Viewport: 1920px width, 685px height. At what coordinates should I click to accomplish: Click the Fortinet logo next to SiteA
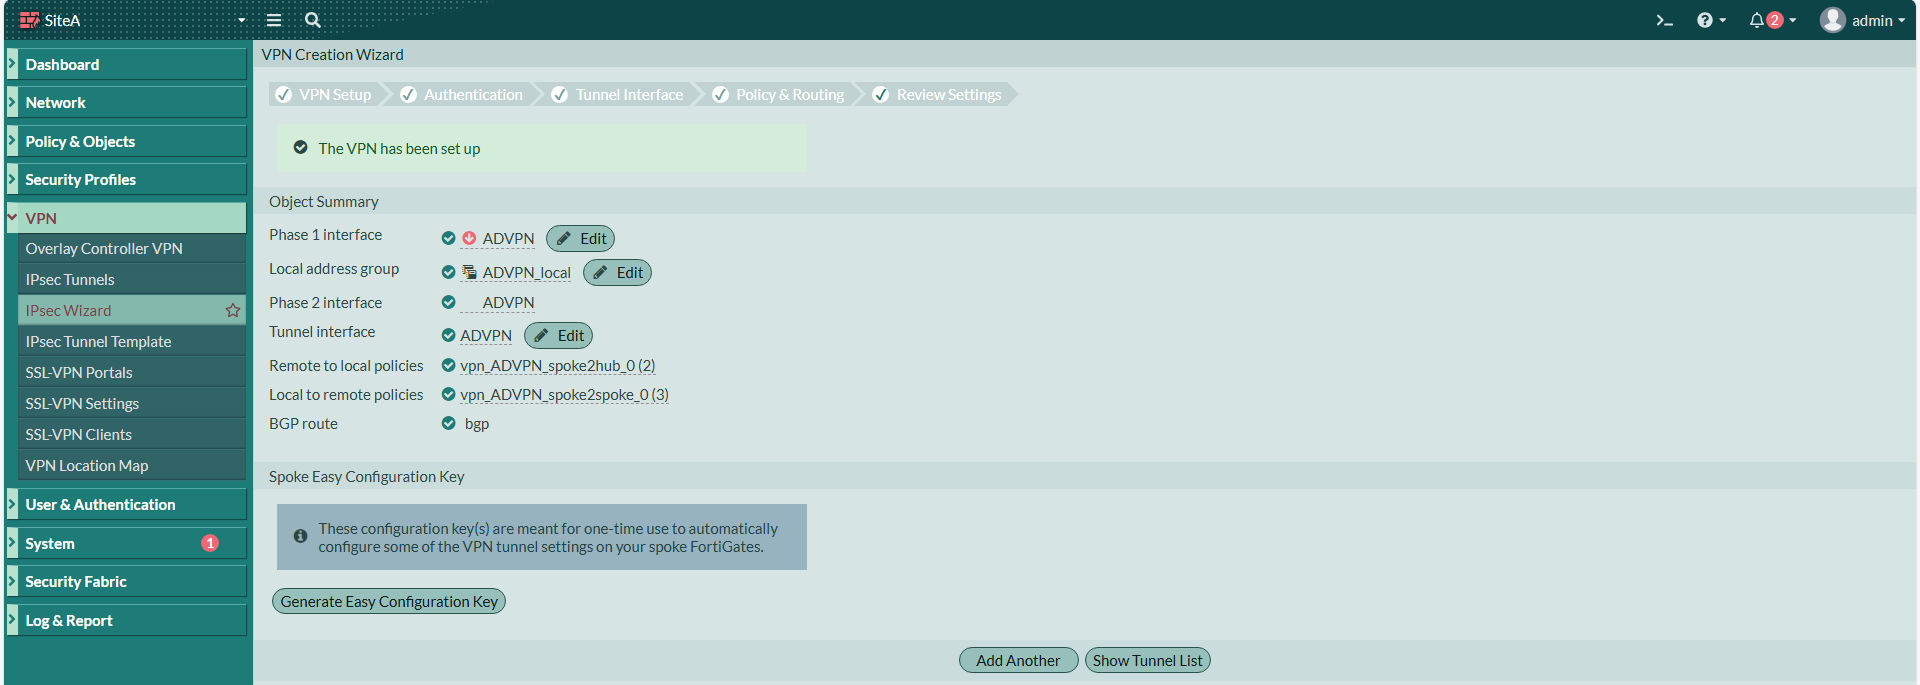click(30, 20)
